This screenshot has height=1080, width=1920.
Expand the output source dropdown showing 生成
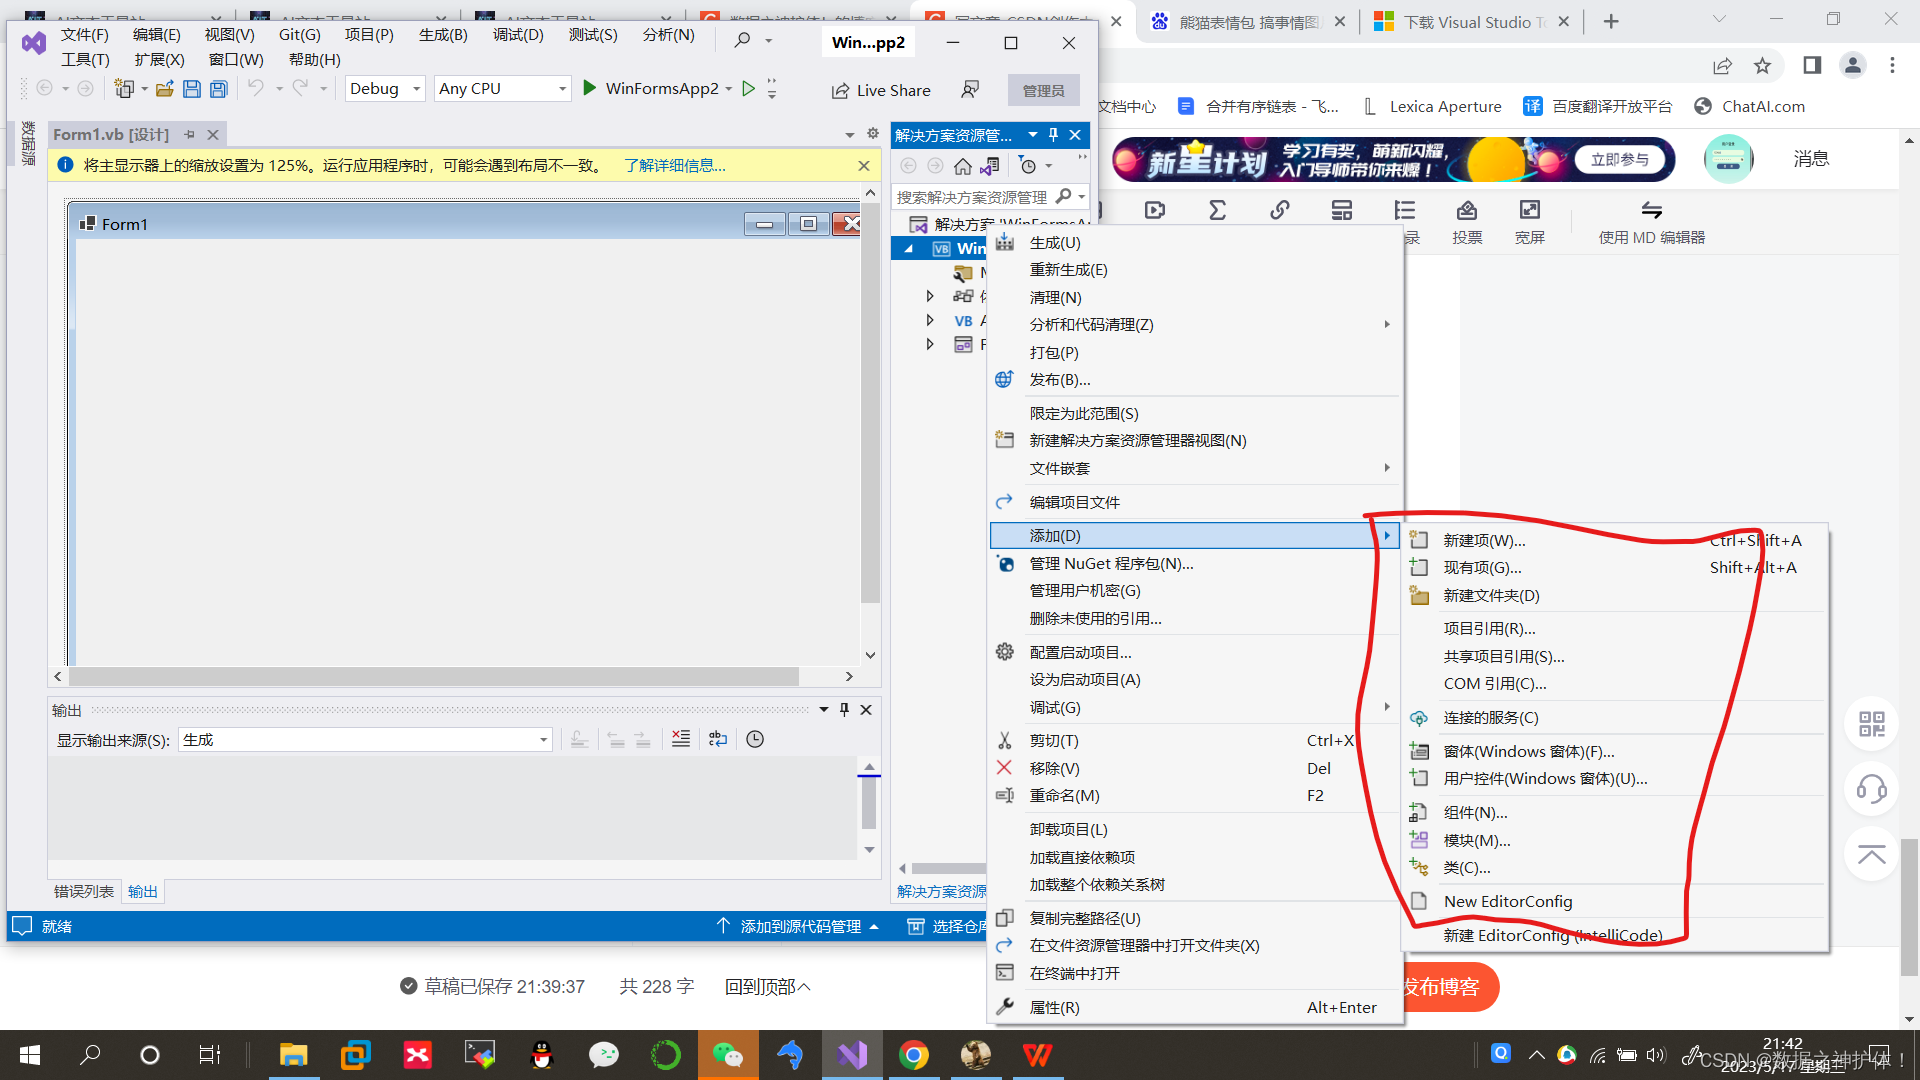pos(543,740)
